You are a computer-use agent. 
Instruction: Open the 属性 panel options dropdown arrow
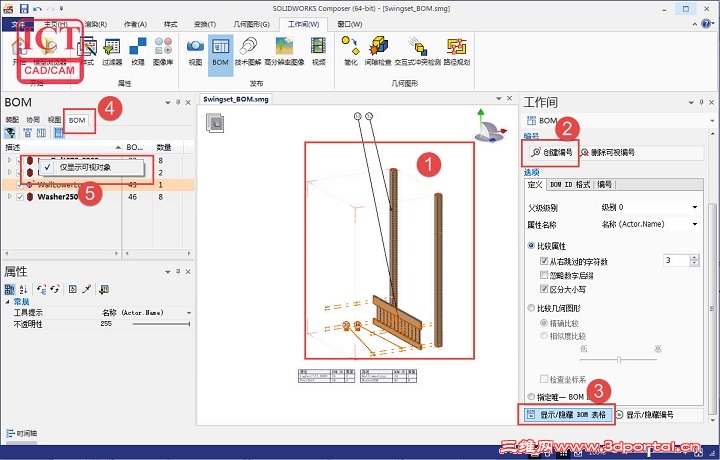tap(168, 272)
